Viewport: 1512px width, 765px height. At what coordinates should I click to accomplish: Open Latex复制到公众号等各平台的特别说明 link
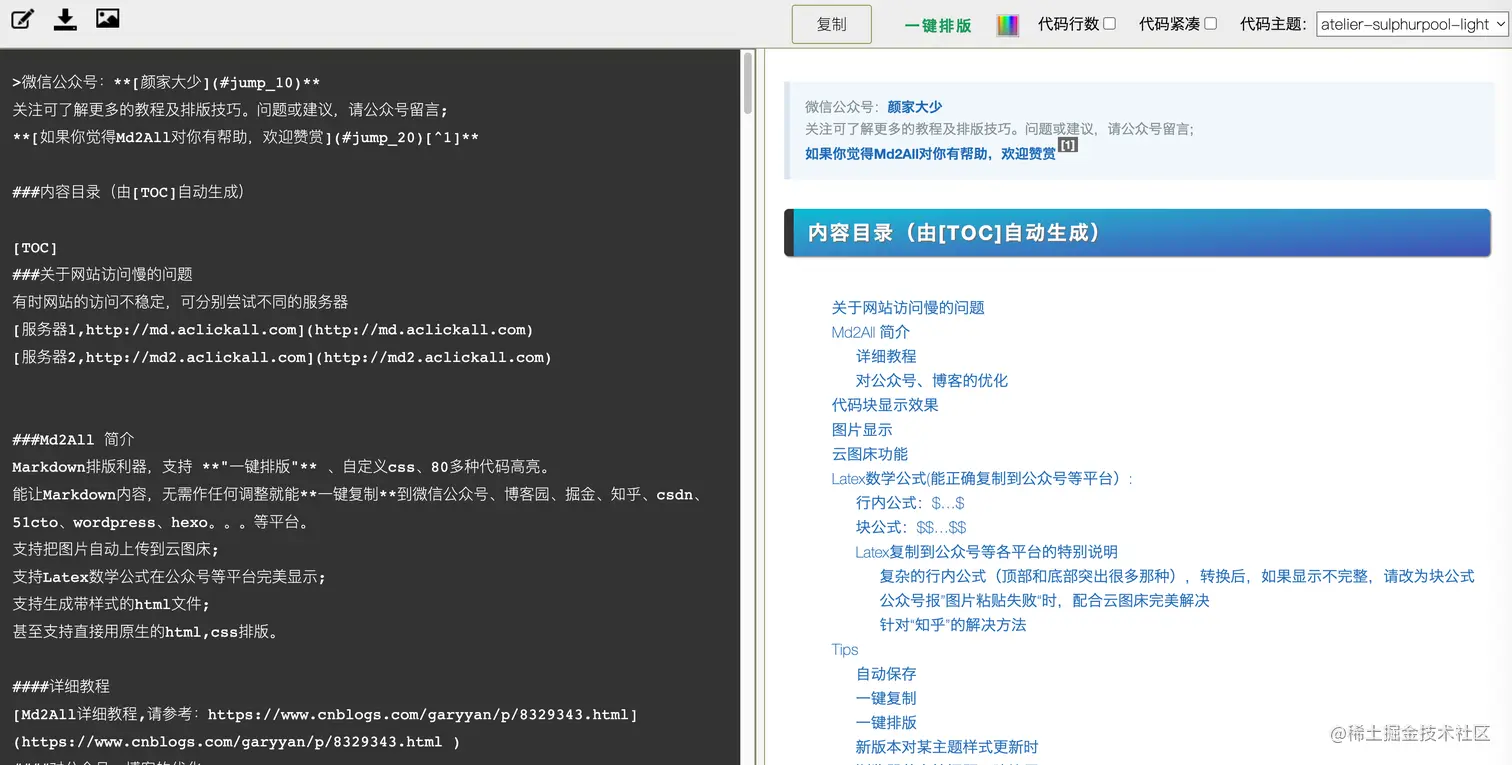coord(987,552)
